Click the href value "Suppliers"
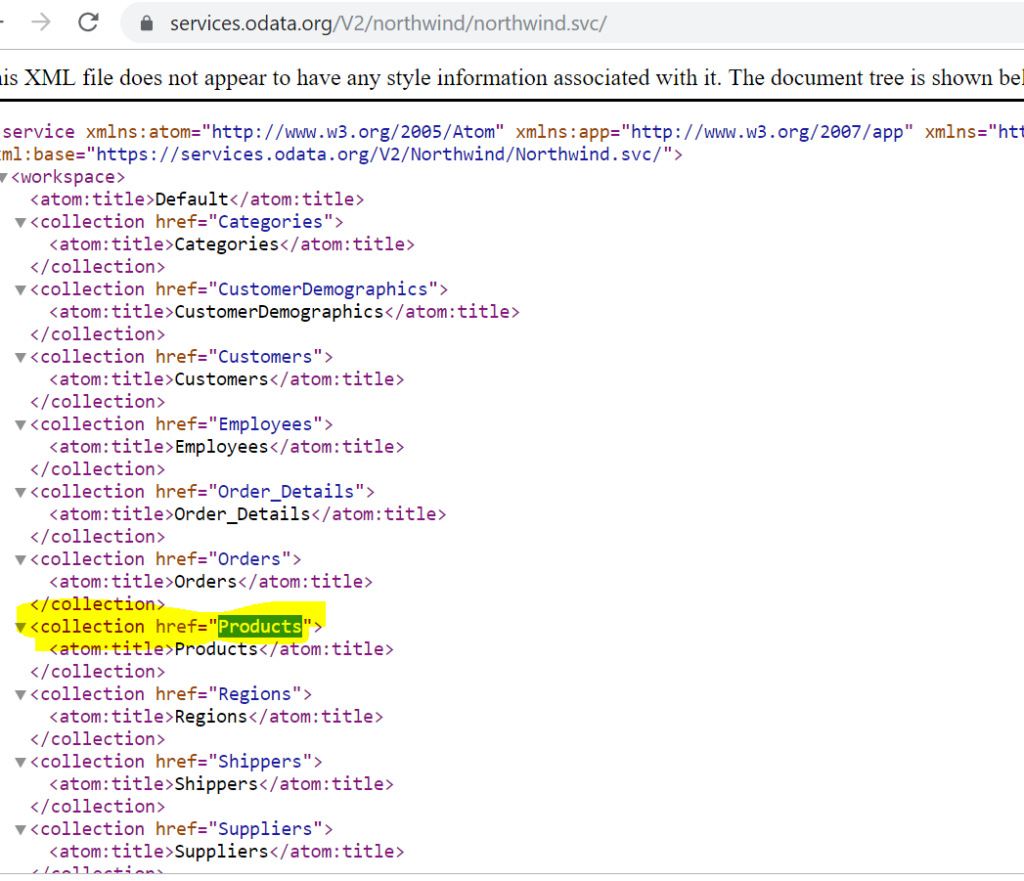Viewport: 1024px width, 881px height. pos(265,829)
